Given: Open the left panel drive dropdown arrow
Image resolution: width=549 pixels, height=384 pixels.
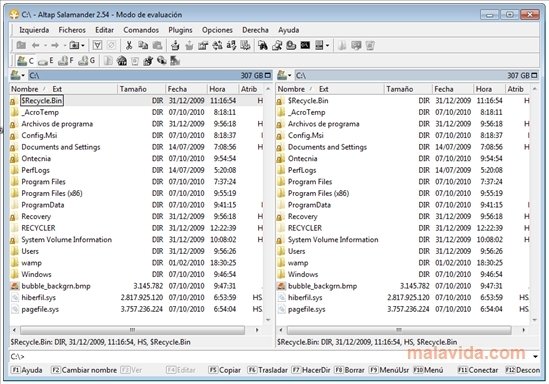Looking at the screenshot, I should point(23,75).
